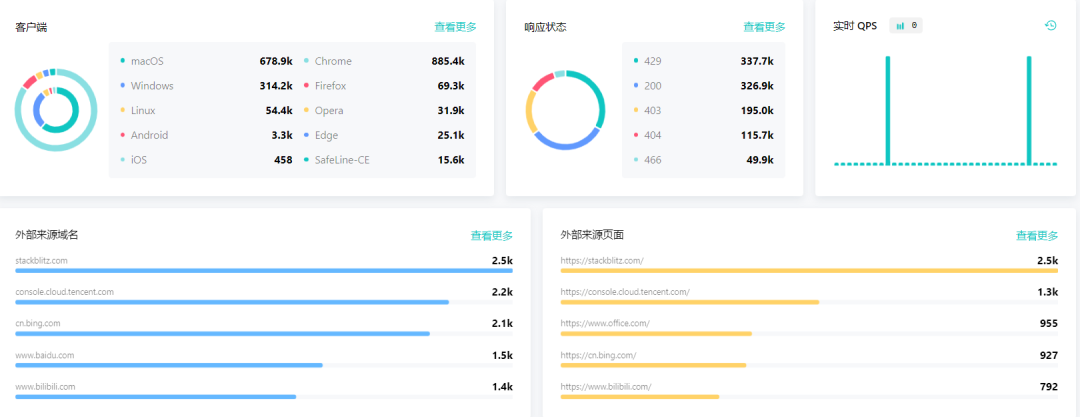Click the 响应状态 panel title

546,28
